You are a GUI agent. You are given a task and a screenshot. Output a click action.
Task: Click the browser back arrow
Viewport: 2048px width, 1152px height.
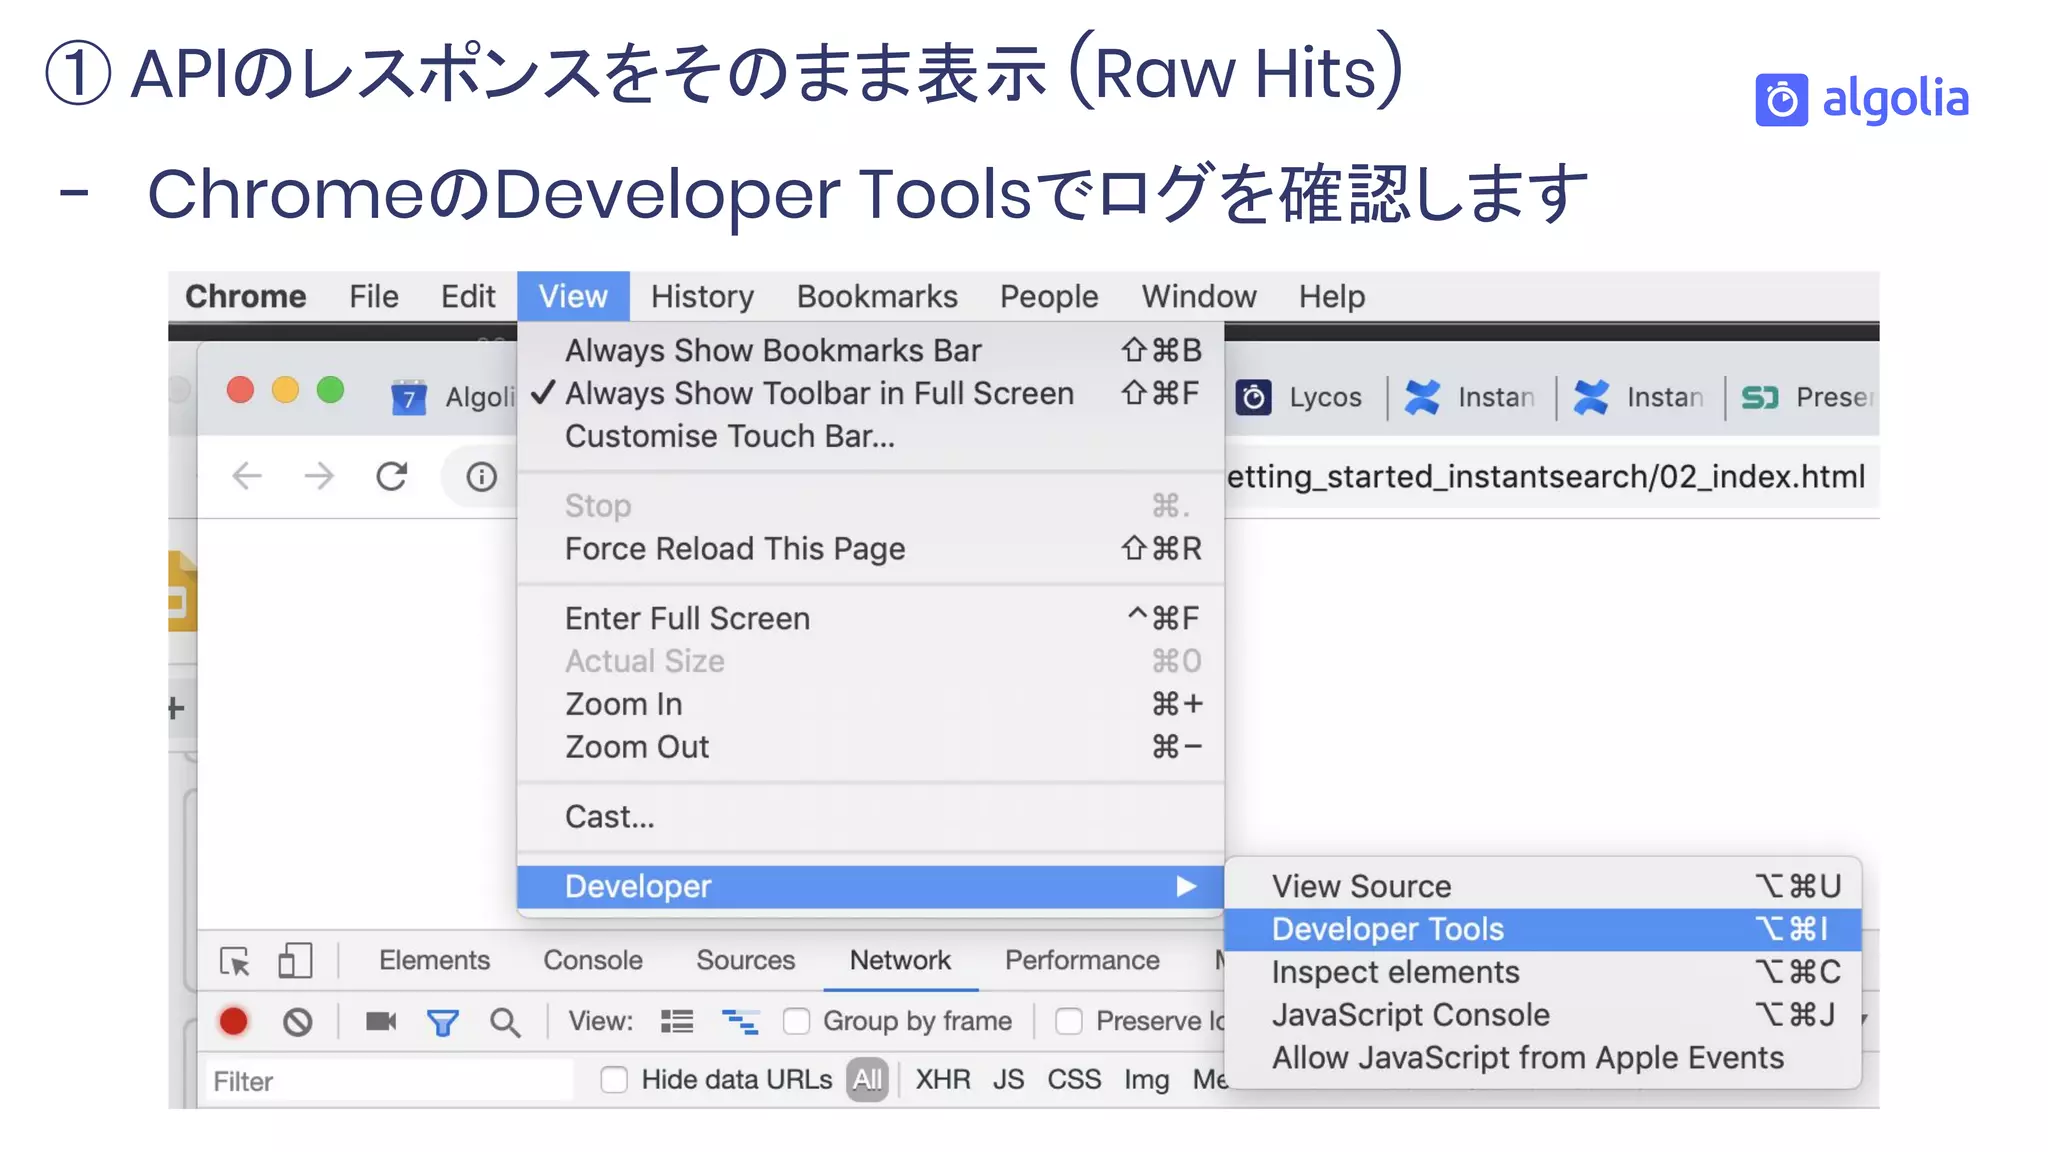pos(247,476)
